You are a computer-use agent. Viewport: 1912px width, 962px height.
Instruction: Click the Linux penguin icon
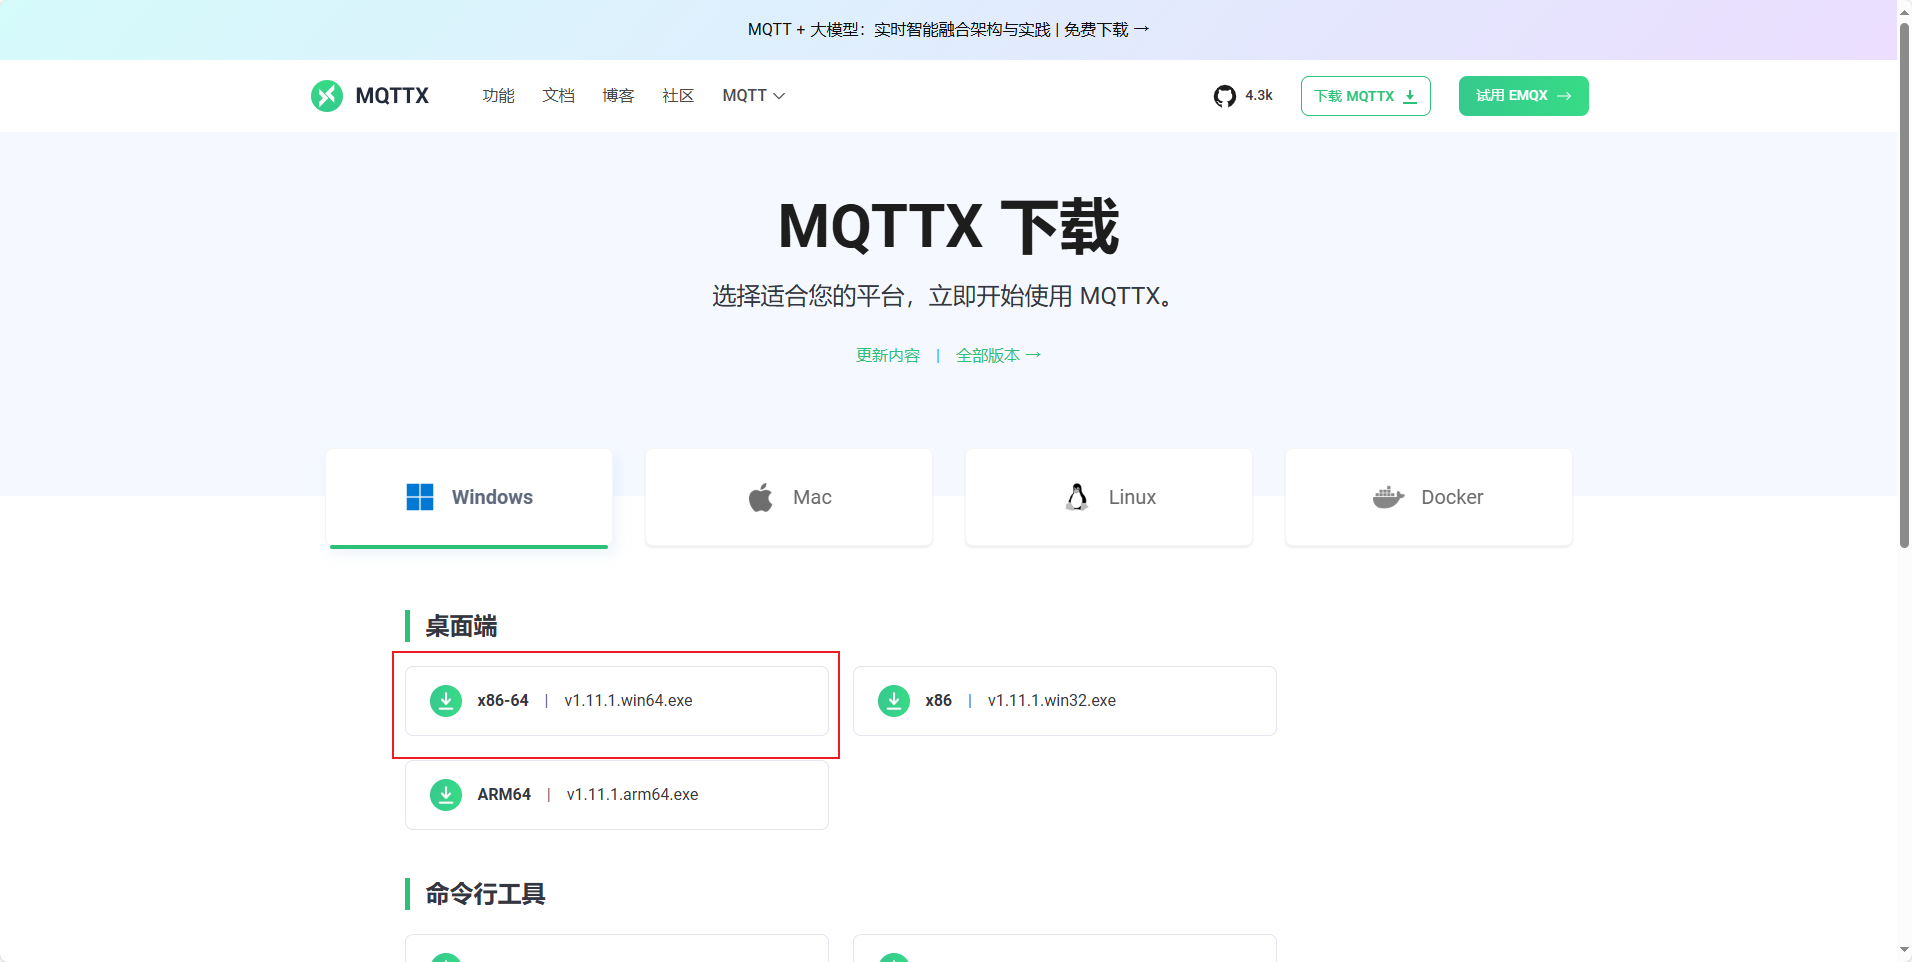[x=1077, y=497]
